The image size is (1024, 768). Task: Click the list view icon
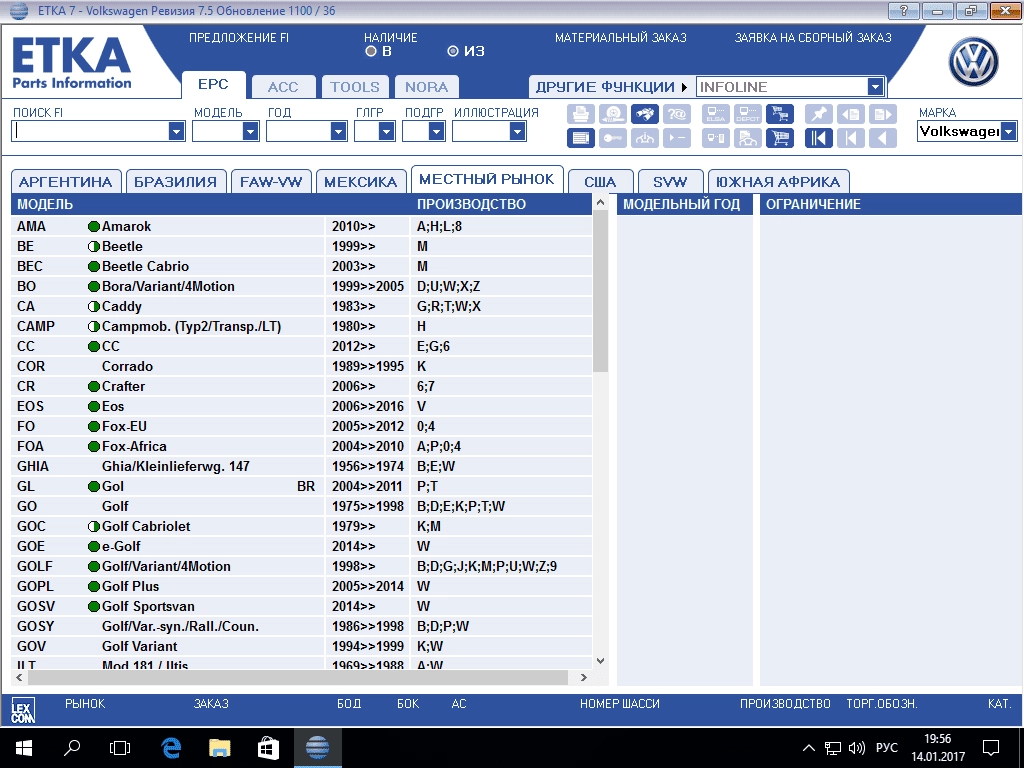(x=581, y=138)
